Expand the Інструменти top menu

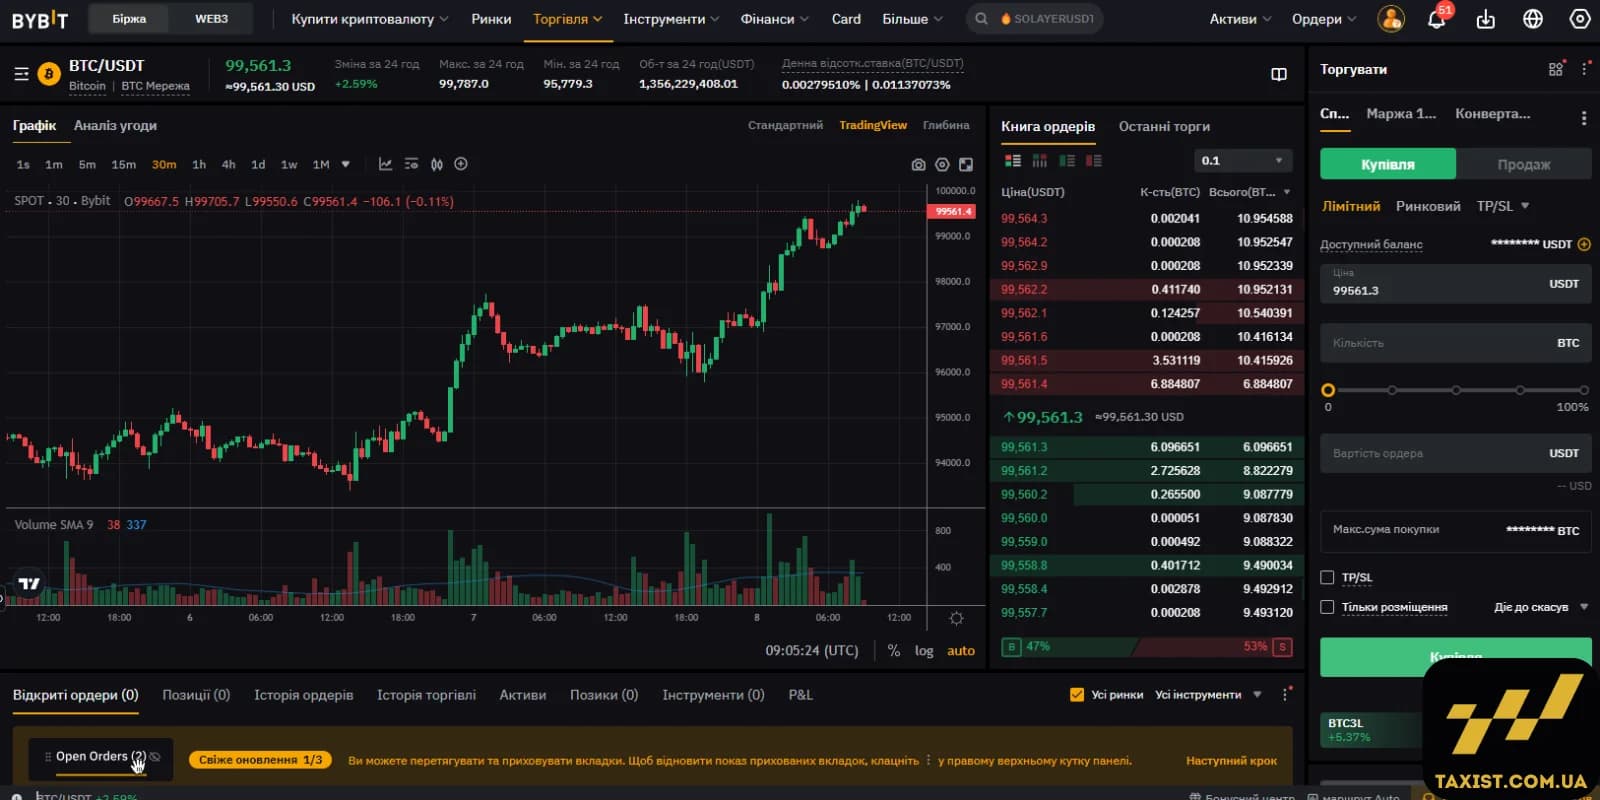click(x=671, y=19)
